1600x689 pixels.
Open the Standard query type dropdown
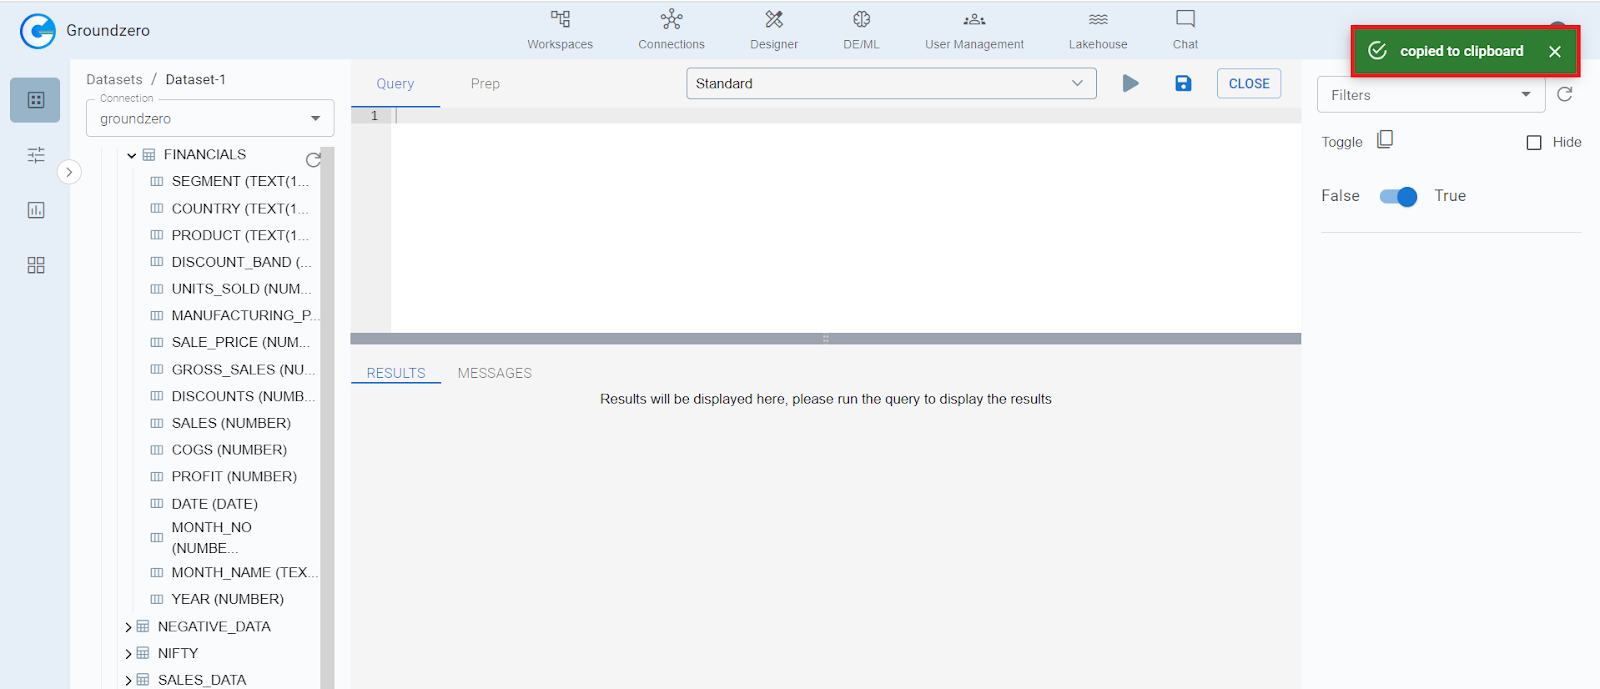click(890, 84)
